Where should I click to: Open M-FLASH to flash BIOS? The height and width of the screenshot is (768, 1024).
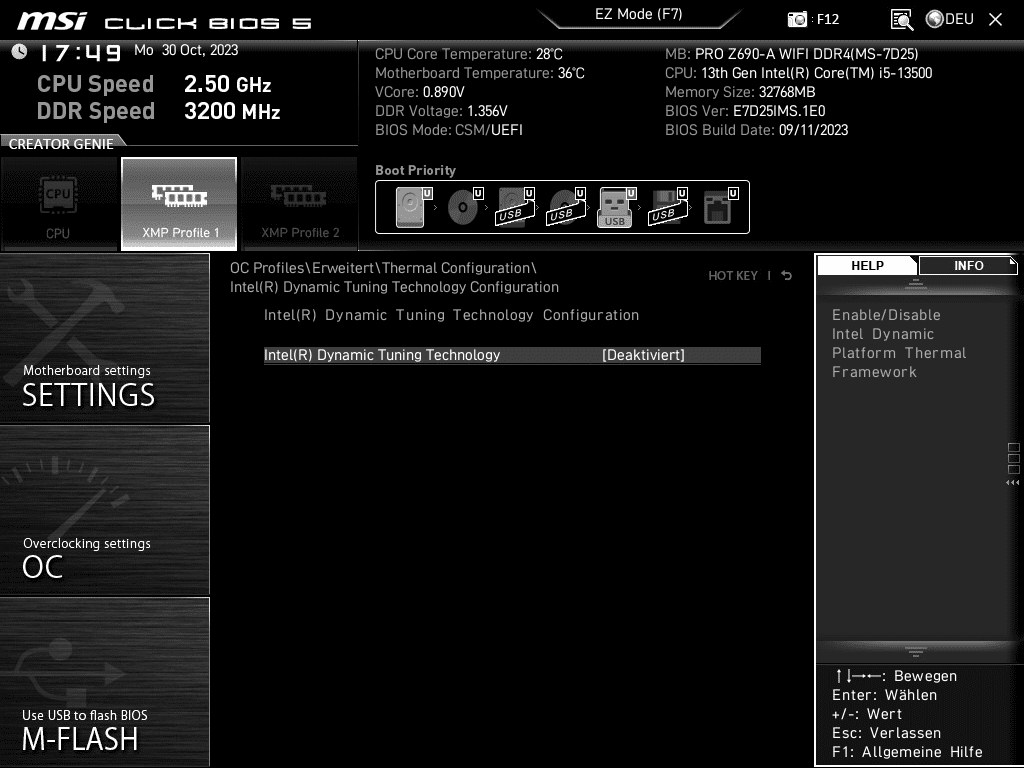click(x=104, y=682)
